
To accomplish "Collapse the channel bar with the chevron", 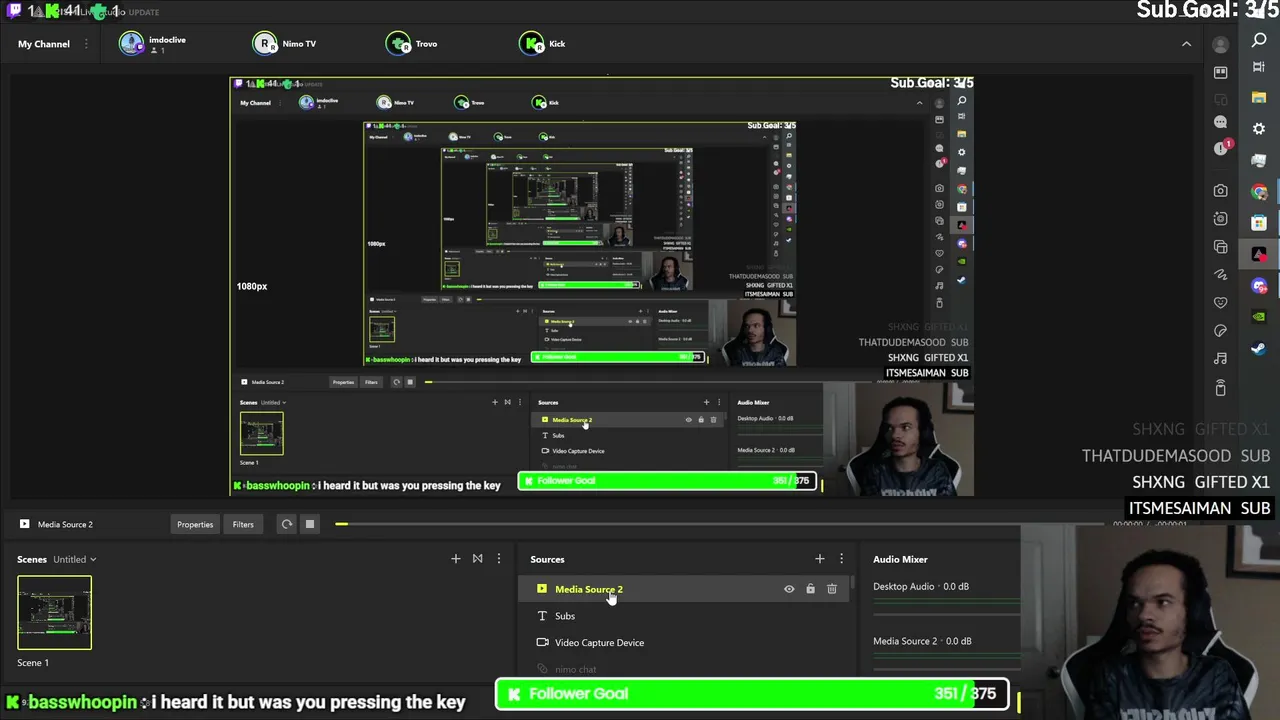I will [1186, 44].
